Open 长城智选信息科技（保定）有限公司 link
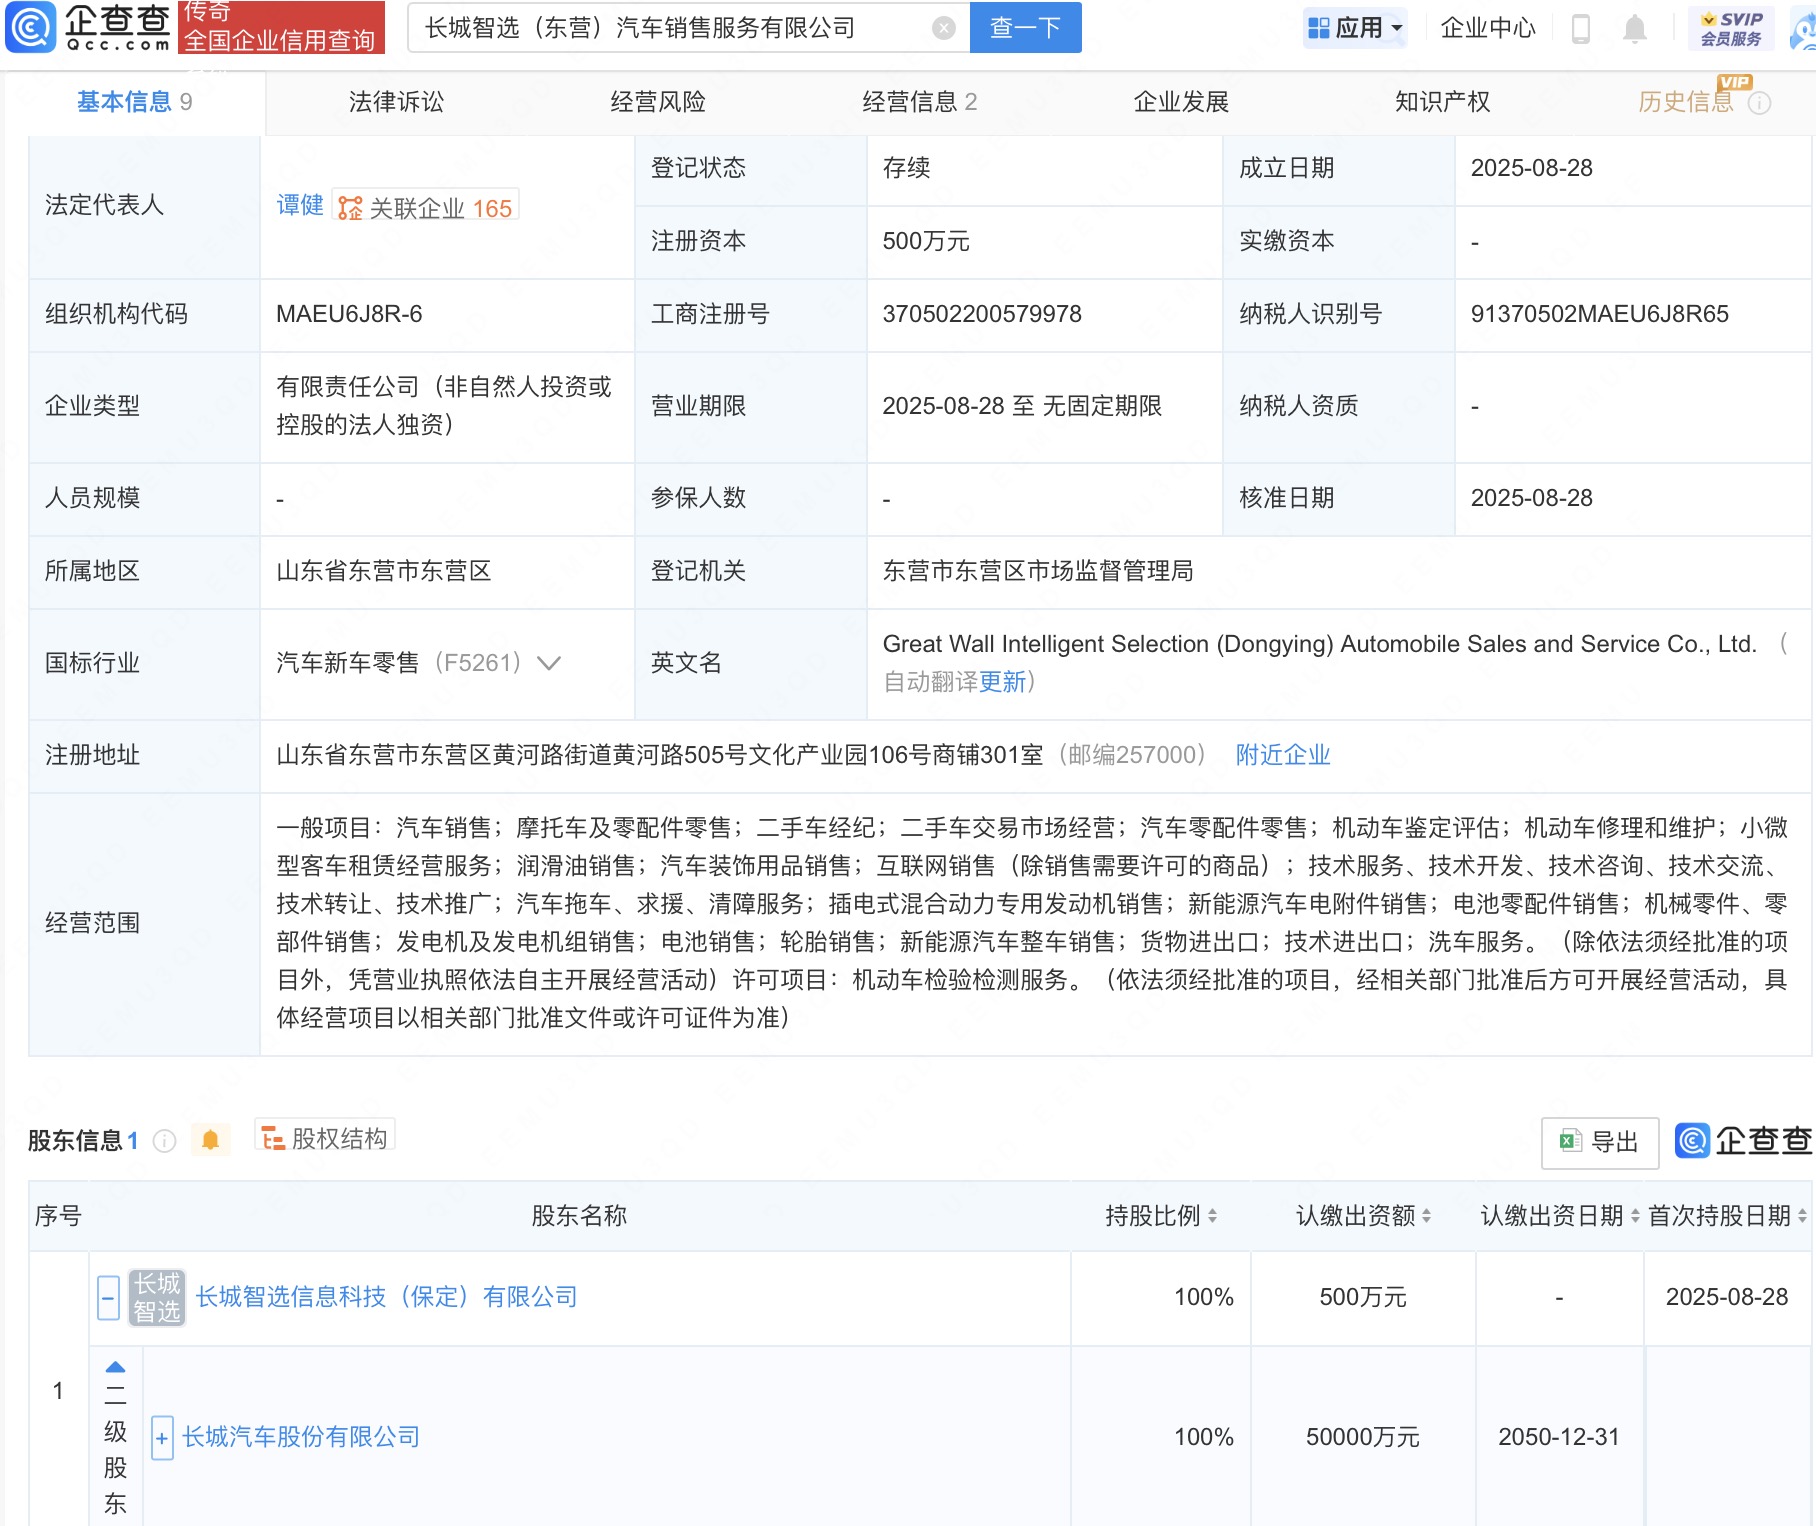This screenshot has width=1816, height=1526. coord(387,1297)
